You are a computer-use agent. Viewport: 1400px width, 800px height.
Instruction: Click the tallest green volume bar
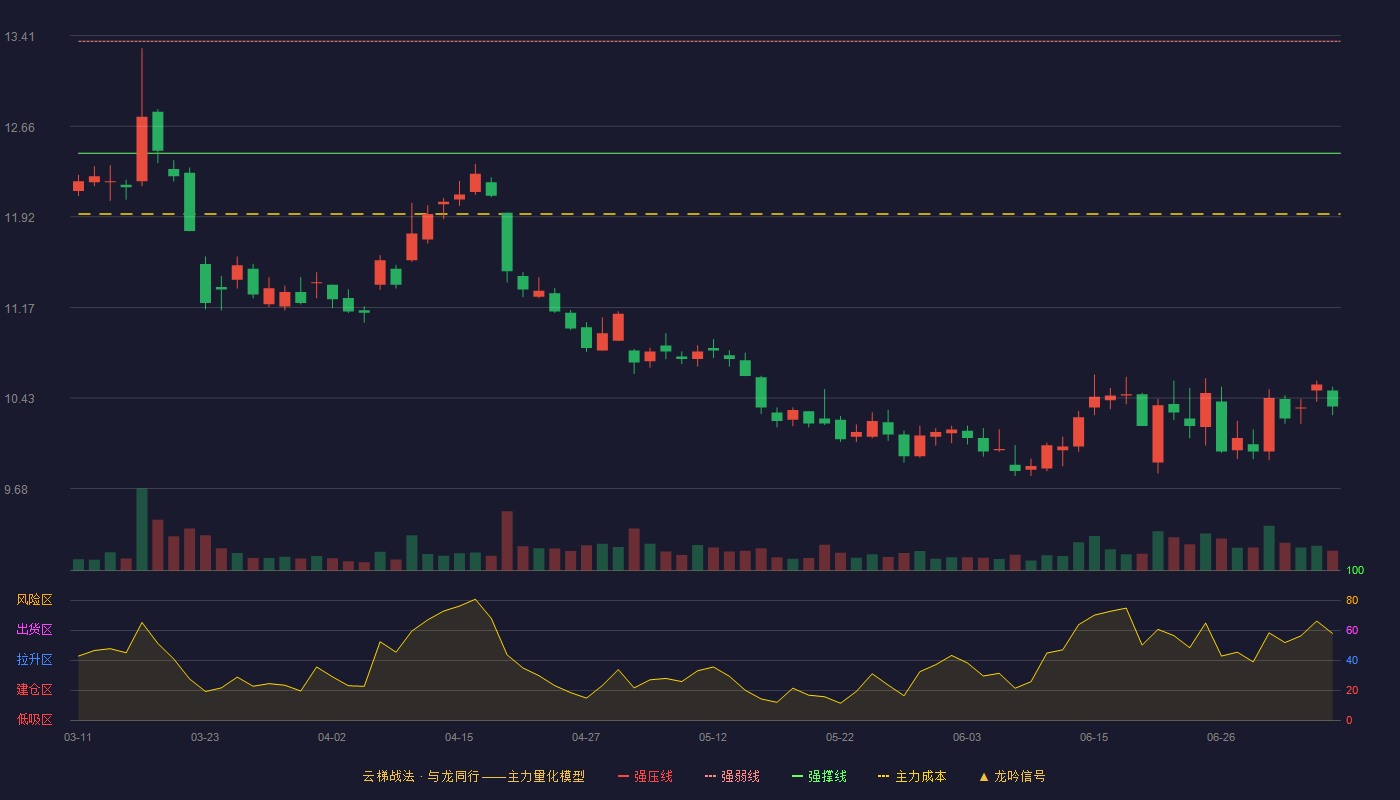[x=142, y=529]
